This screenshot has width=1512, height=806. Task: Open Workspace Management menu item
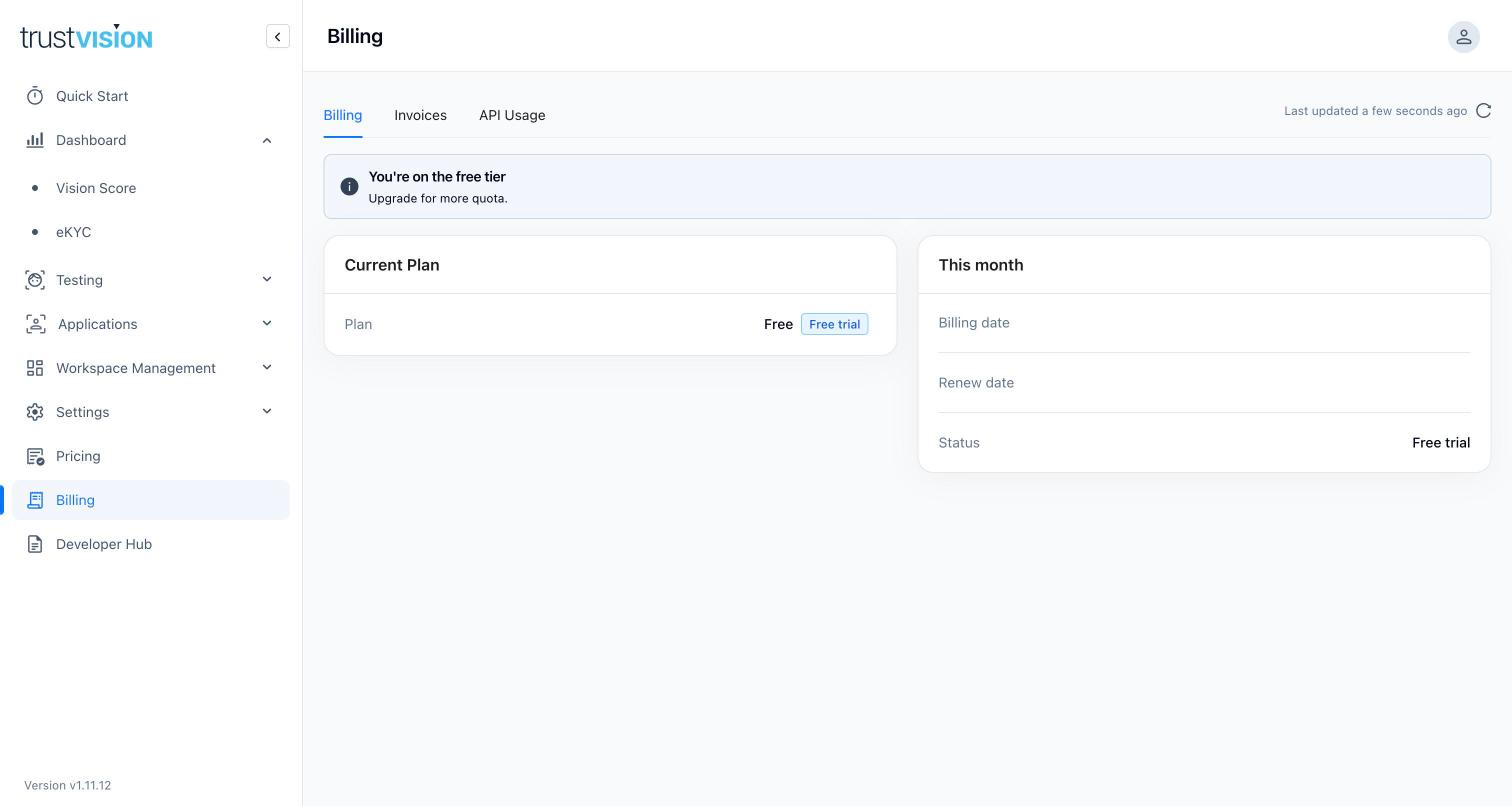pyautogui.click(x=151, y=368)
